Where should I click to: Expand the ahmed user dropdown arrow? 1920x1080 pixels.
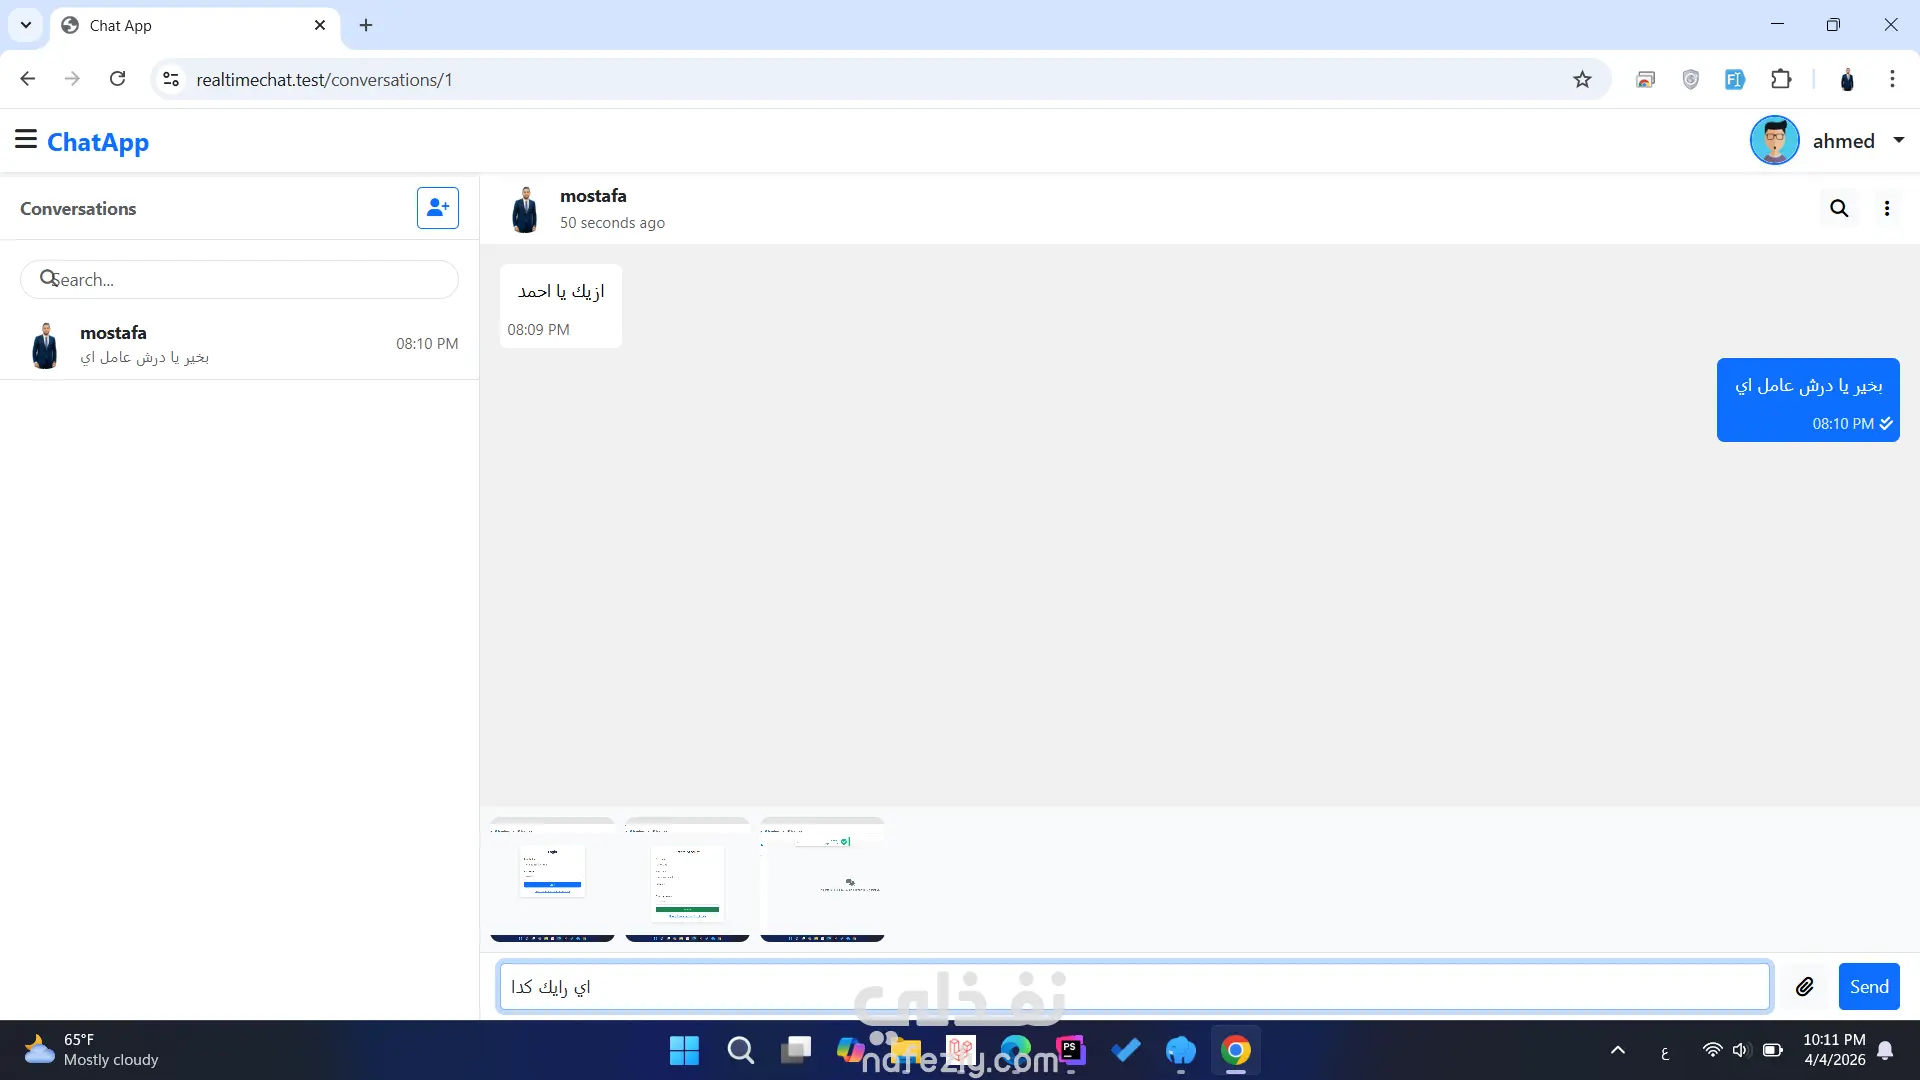click(1899, 141)
